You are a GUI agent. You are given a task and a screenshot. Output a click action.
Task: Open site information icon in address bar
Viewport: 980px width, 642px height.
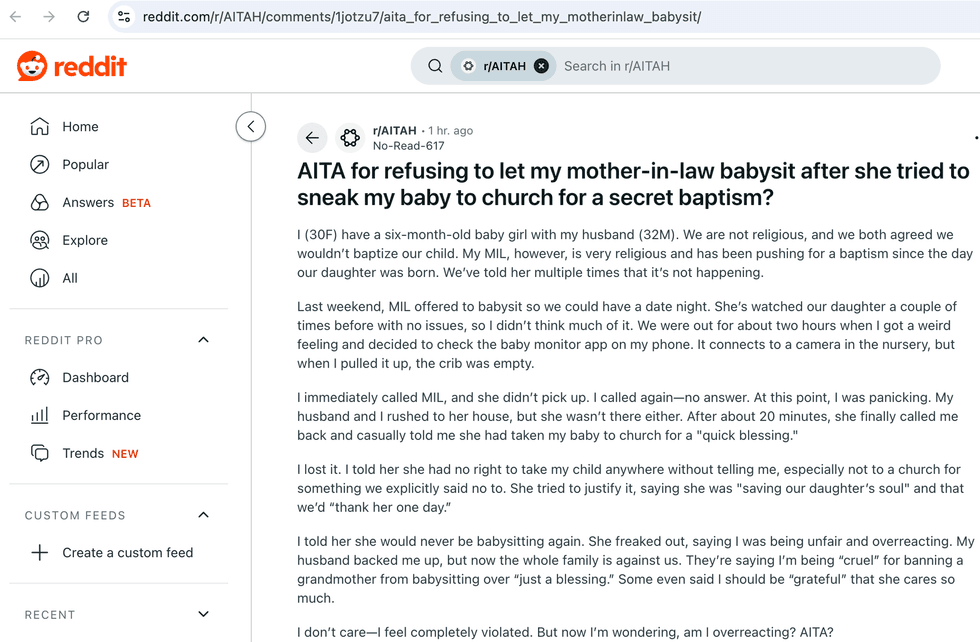point(124,17)
